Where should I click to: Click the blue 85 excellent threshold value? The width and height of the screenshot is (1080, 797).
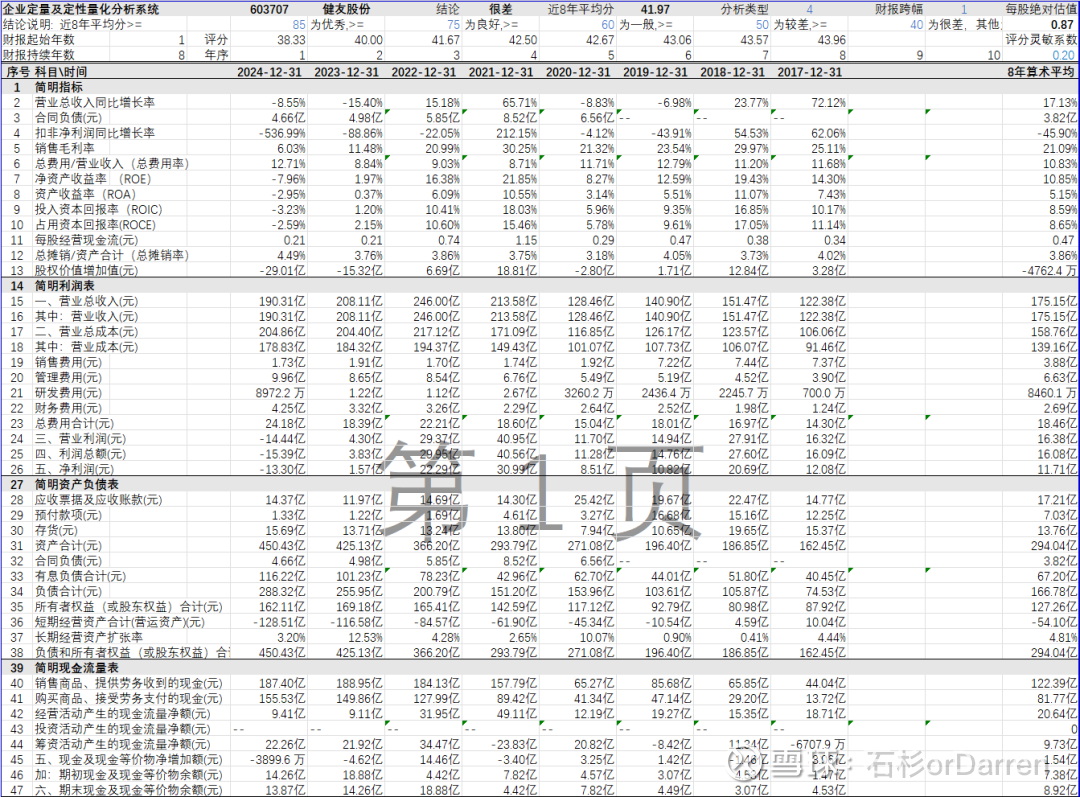(298, 24)
